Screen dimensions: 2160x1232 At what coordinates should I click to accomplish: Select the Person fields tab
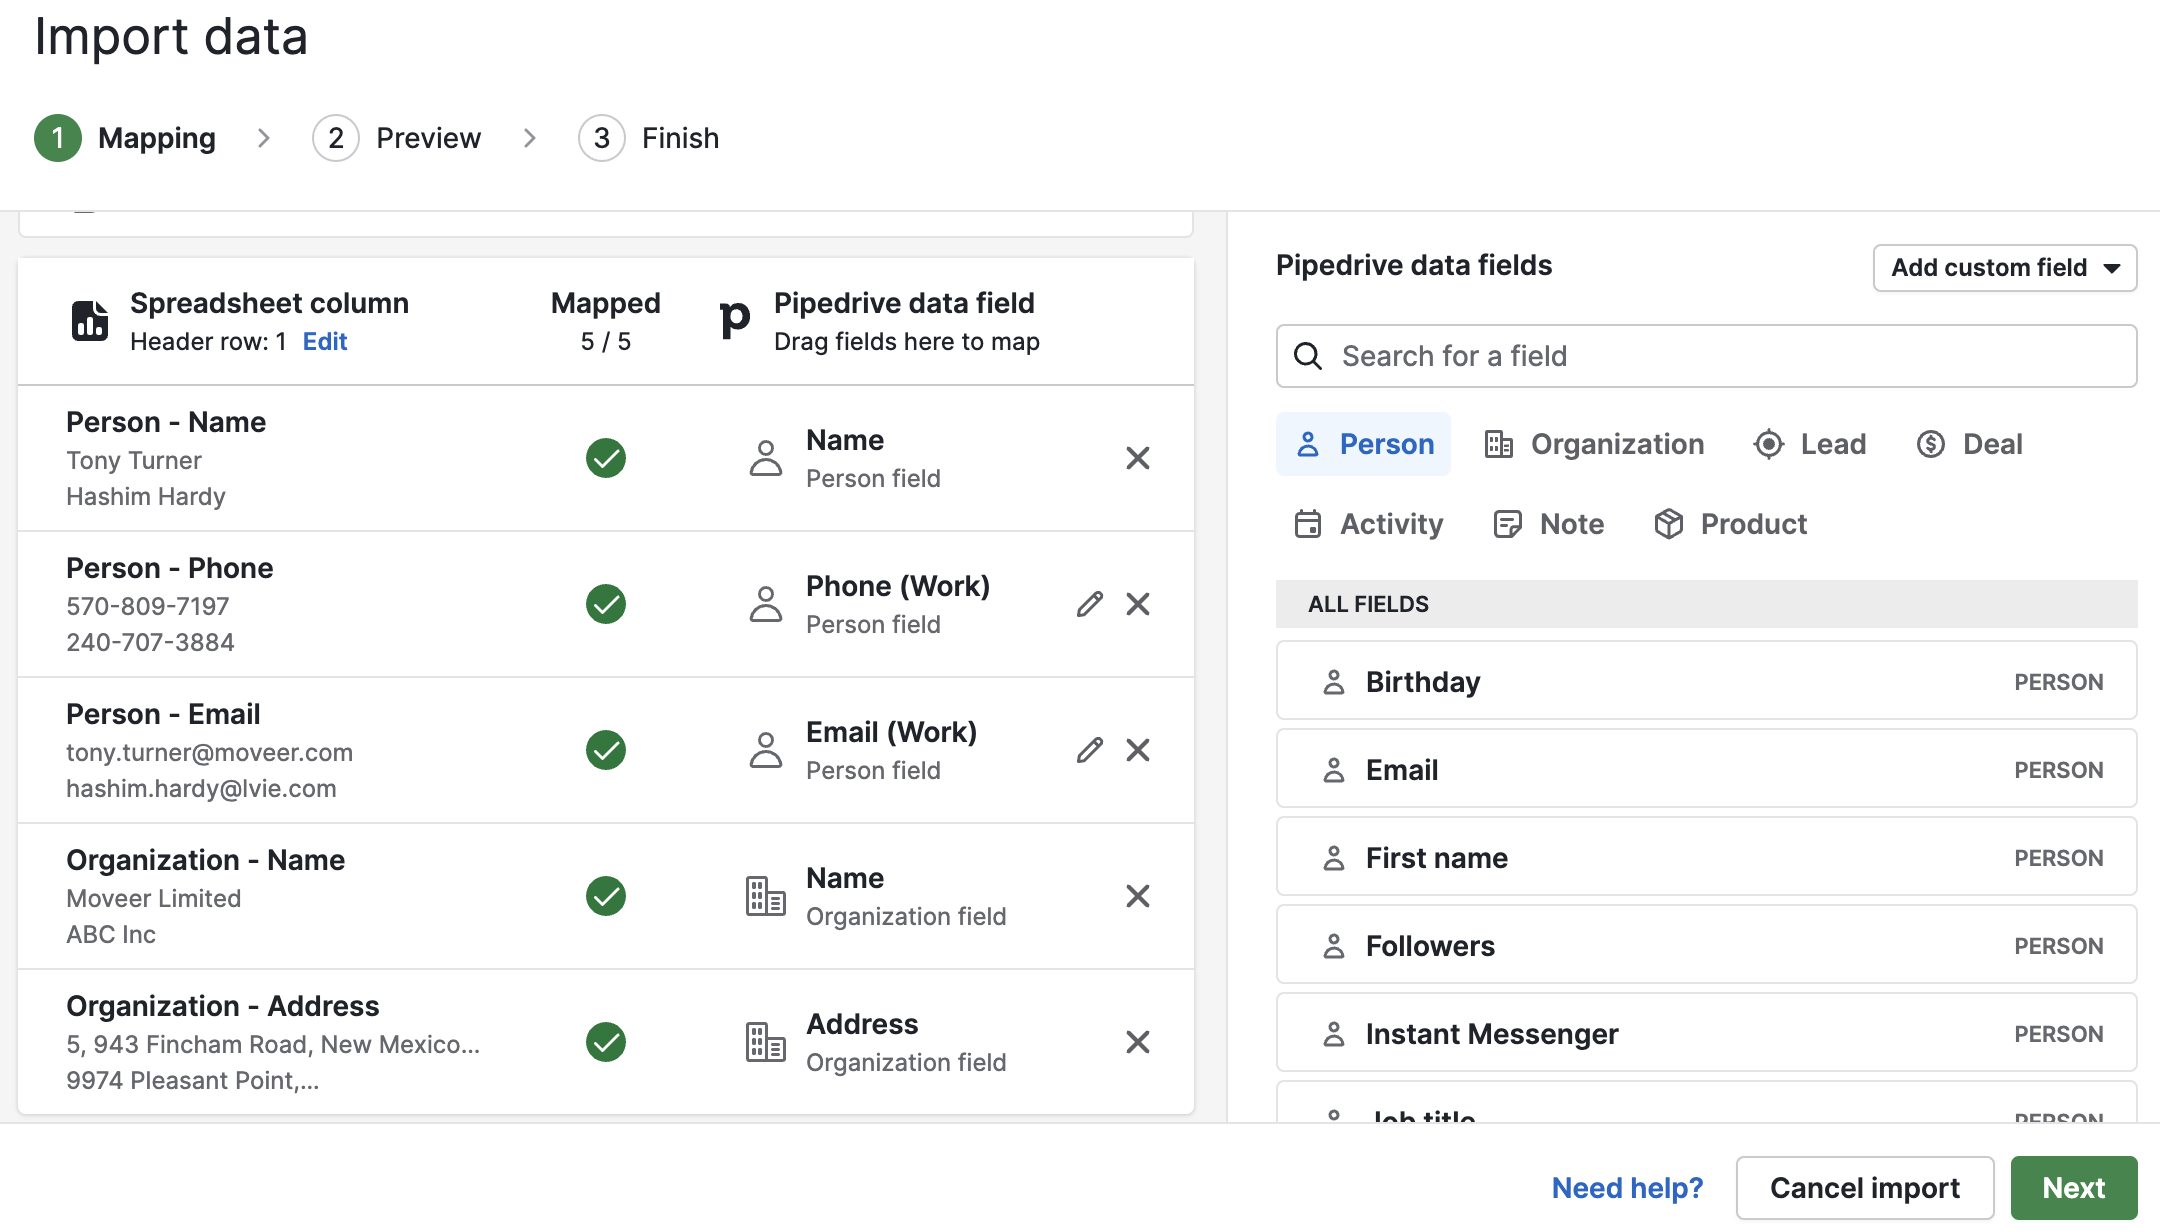coord(1364,444)
